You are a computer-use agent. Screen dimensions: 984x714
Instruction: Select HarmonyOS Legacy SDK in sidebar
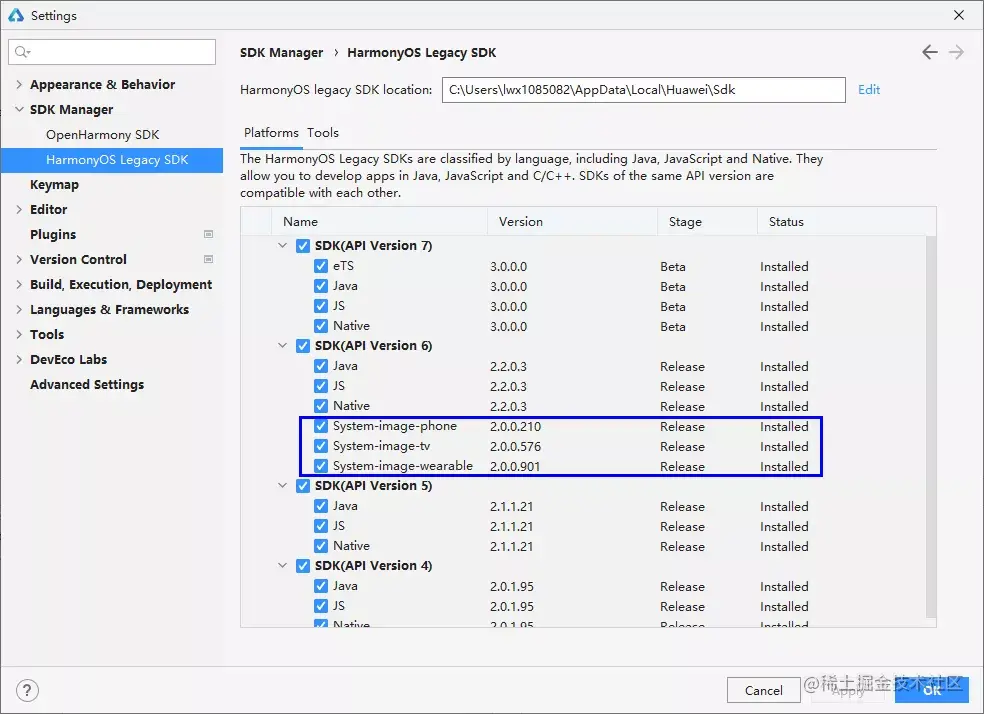pos(112,160)
